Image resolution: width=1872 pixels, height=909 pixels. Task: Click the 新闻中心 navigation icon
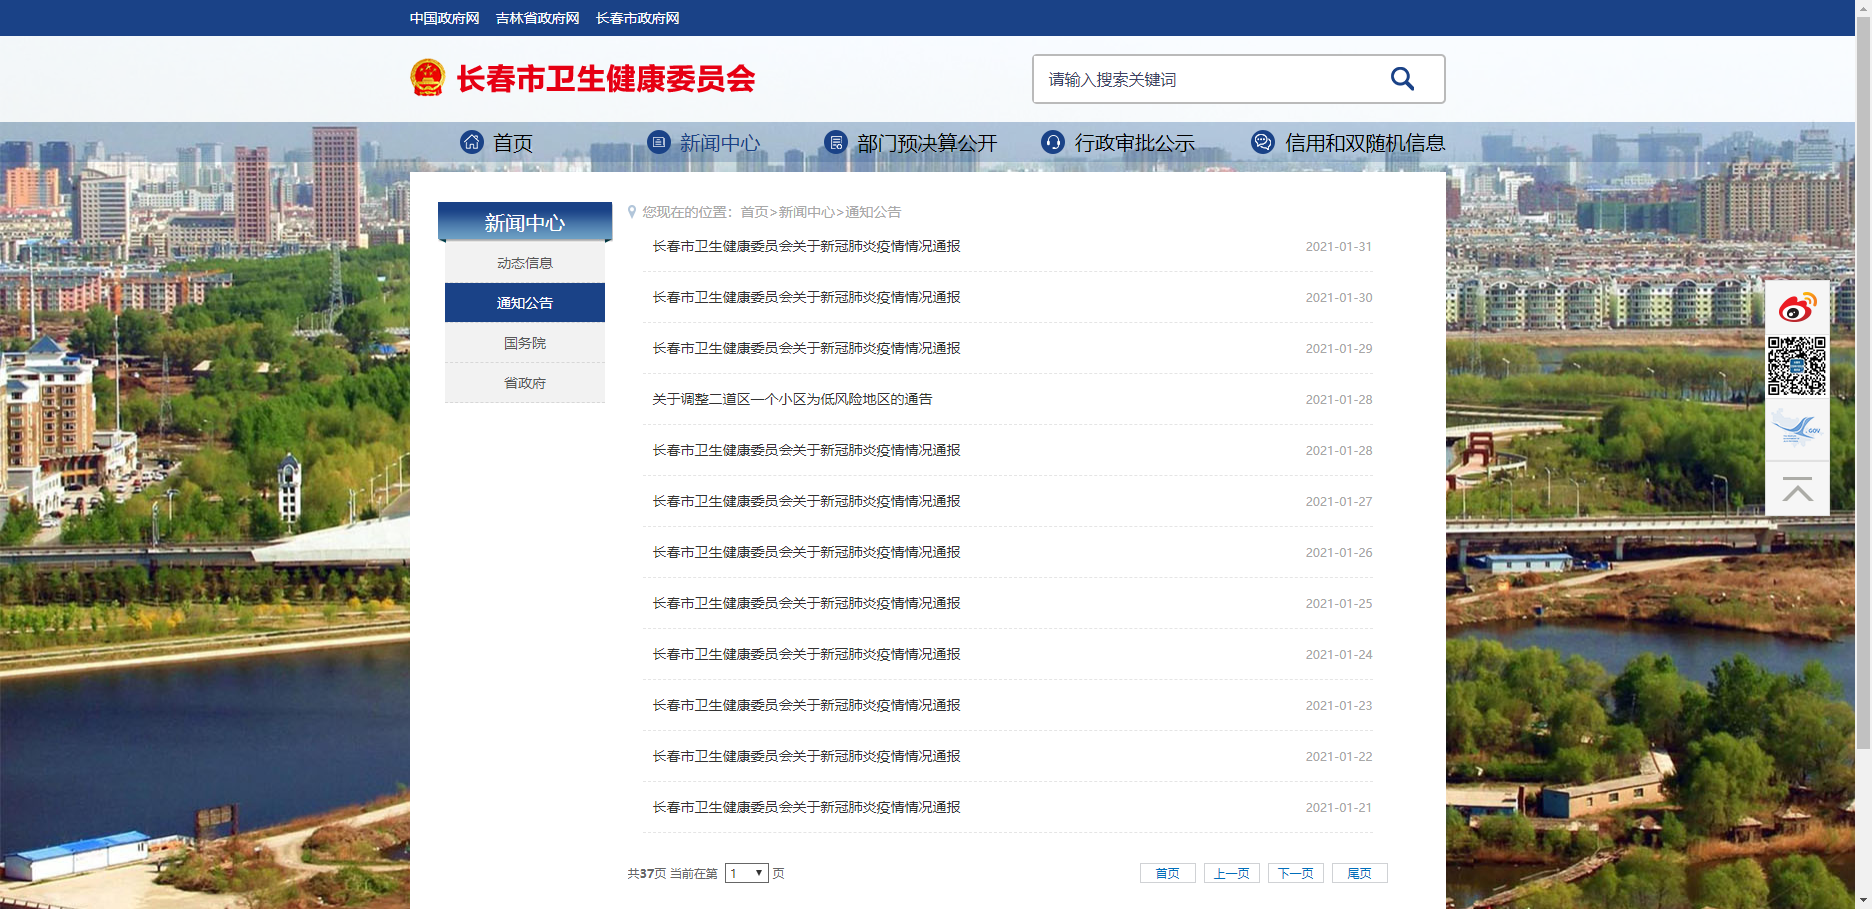coord(659,142)
